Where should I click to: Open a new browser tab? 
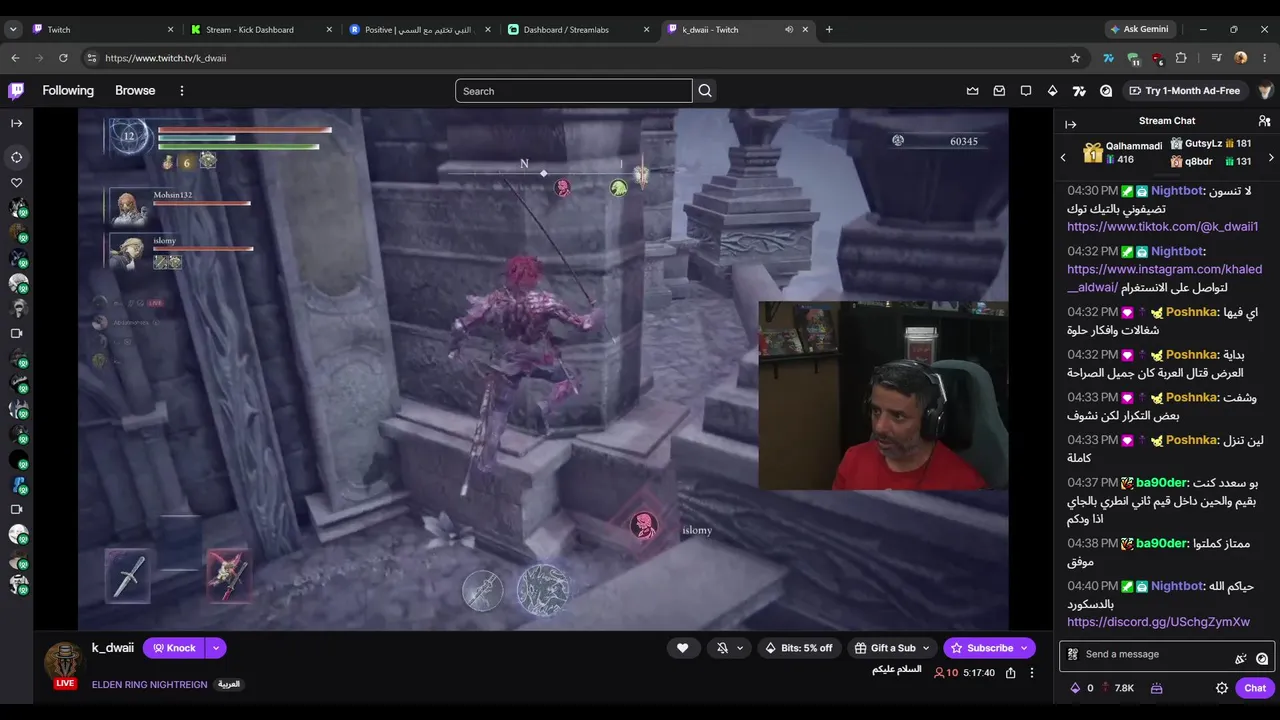click(829, 29)
